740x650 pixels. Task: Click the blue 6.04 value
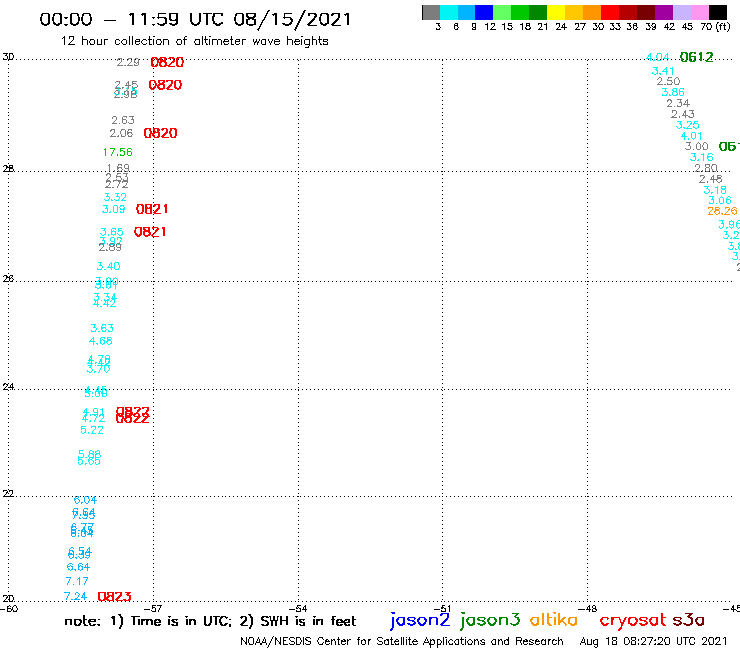click(85, 500)
